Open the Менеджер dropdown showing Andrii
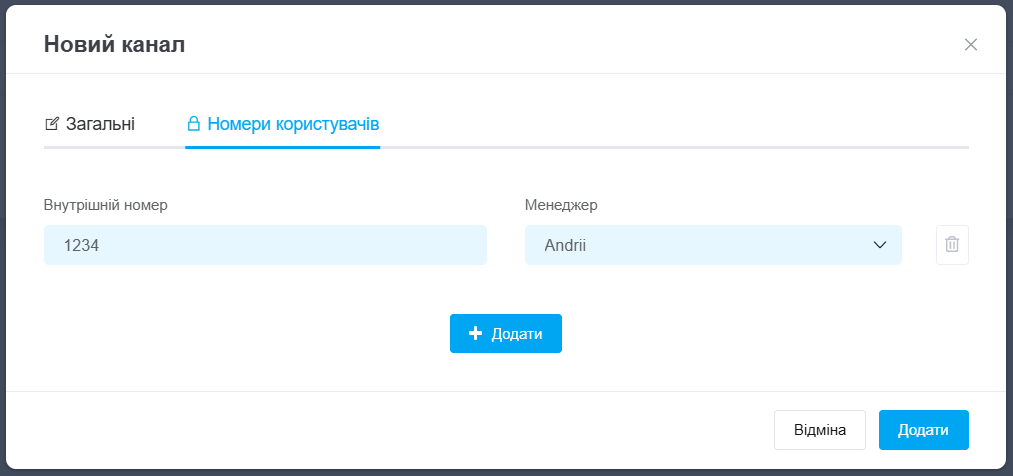The image size is (1013, 476). (712, 245)
